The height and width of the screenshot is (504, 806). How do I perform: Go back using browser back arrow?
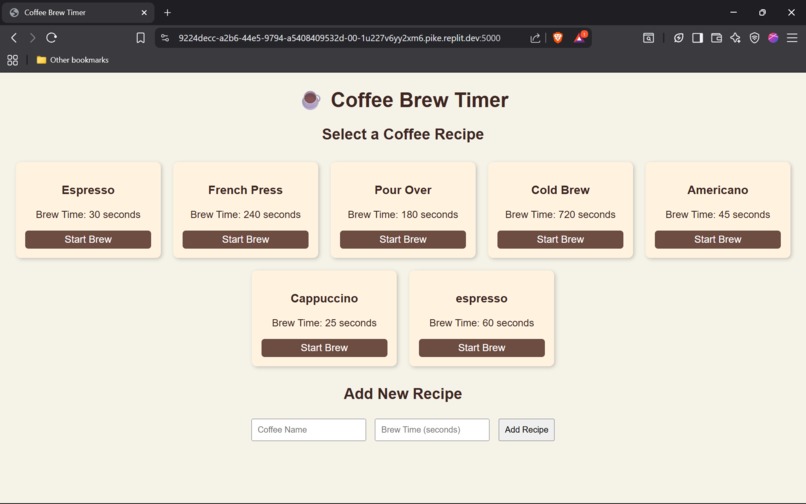click(x=14, y=38)
